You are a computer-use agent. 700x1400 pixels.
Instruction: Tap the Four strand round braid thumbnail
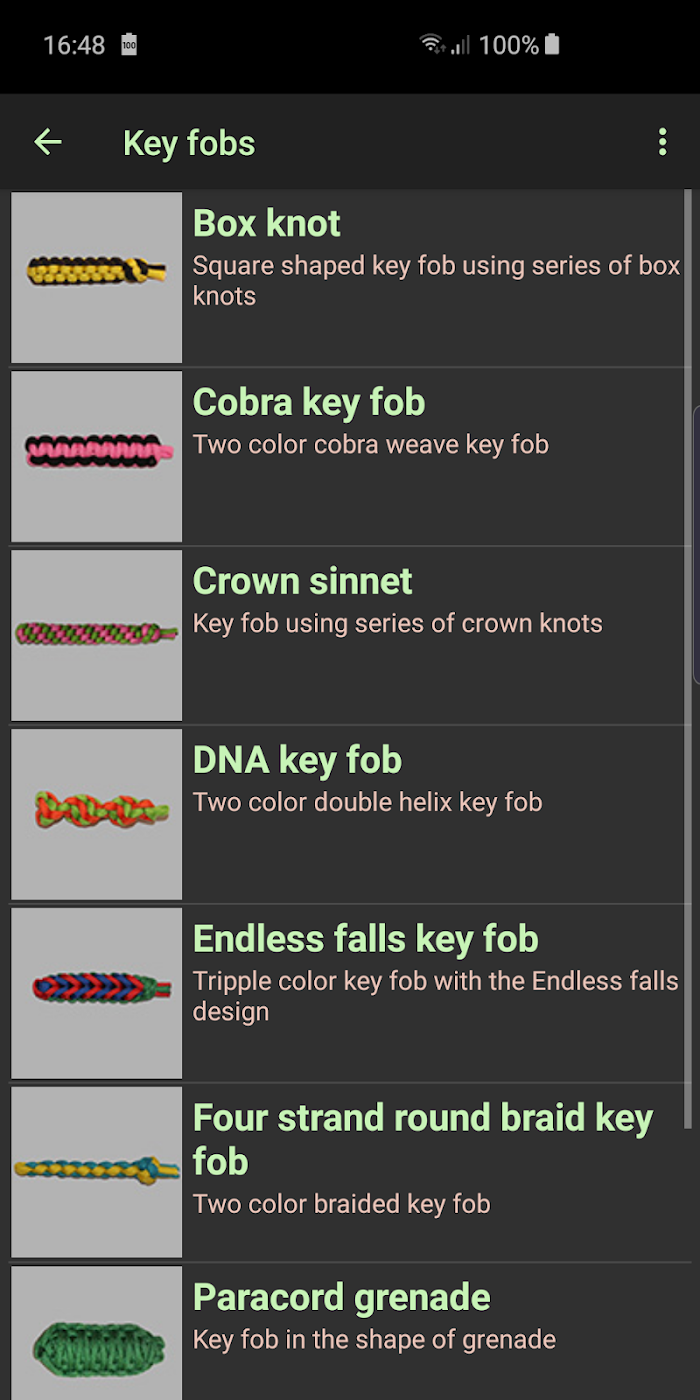(97, 1173)
